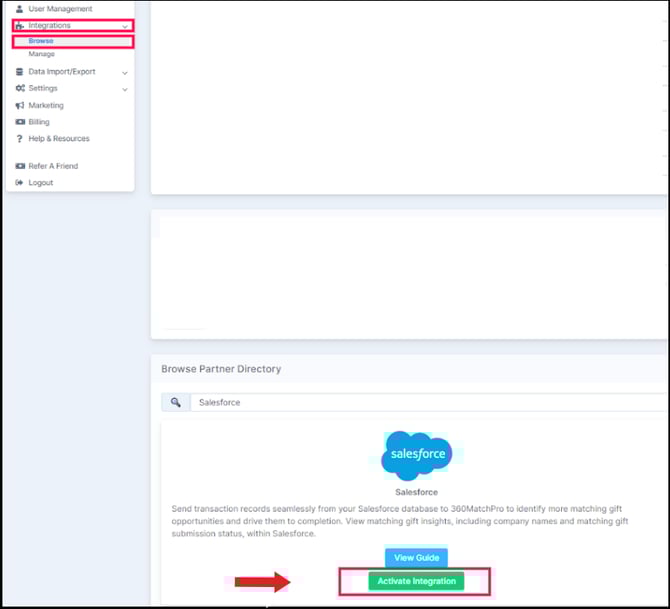Image resolution: width=670 pixels, height=609 pixels.
Task: Go to Marketing page
Action: [x=46, y=105]
